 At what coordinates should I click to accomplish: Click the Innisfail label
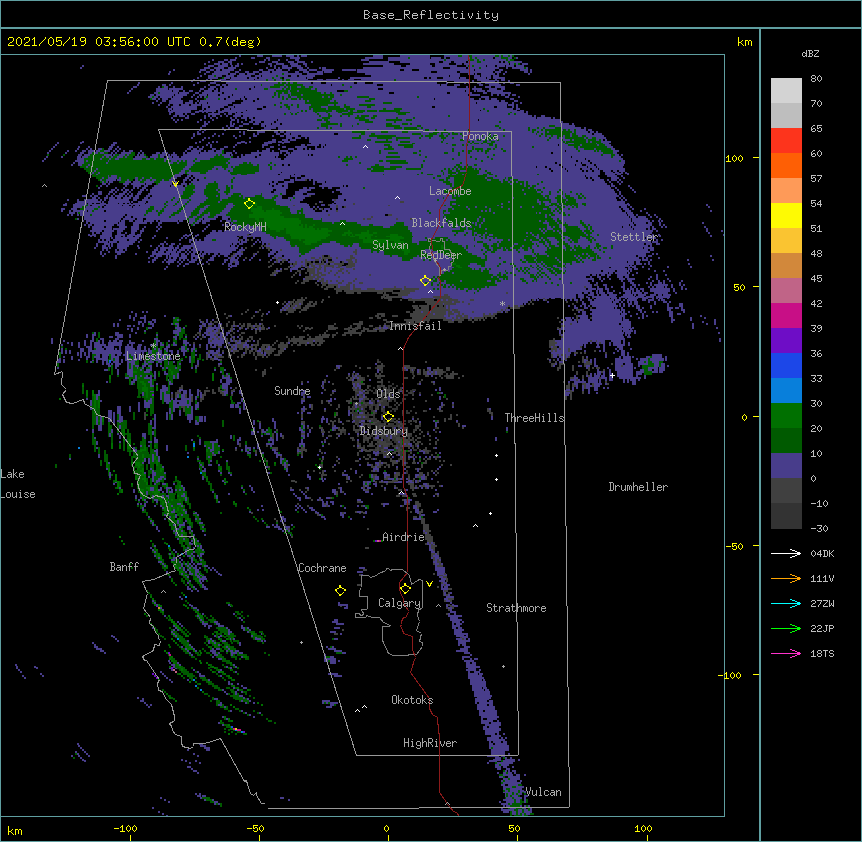[x=415, y=326]
